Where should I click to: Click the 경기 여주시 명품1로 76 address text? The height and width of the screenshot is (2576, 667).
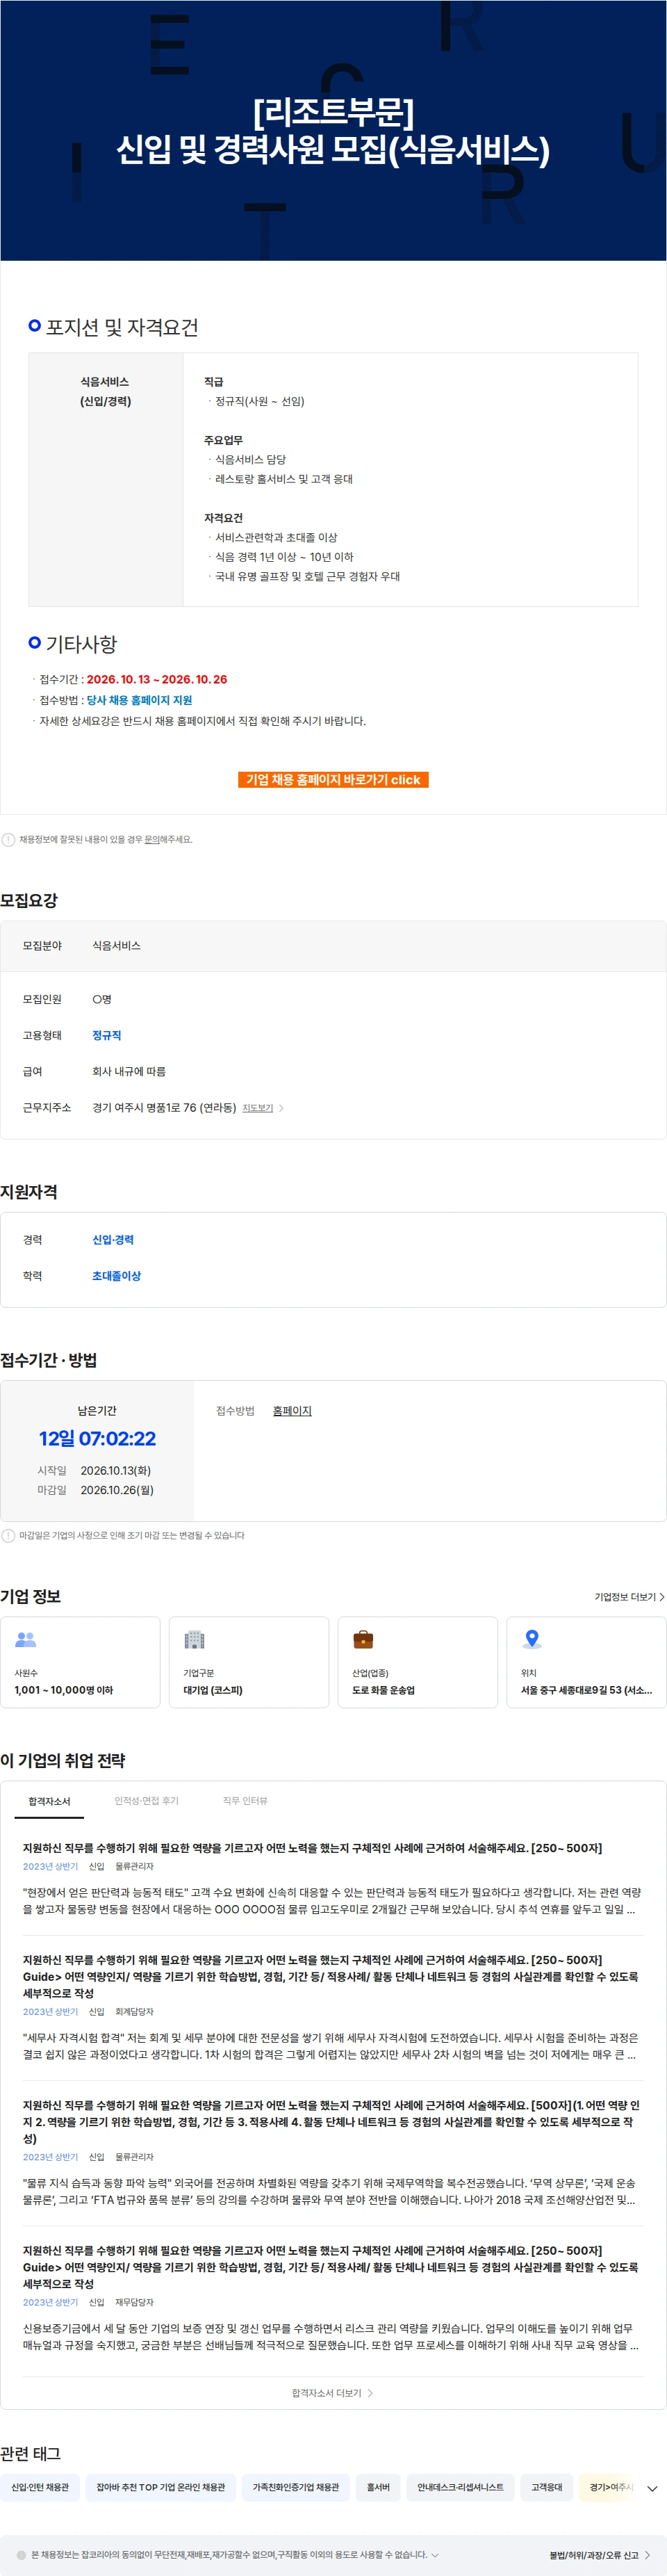(164, 1107)
